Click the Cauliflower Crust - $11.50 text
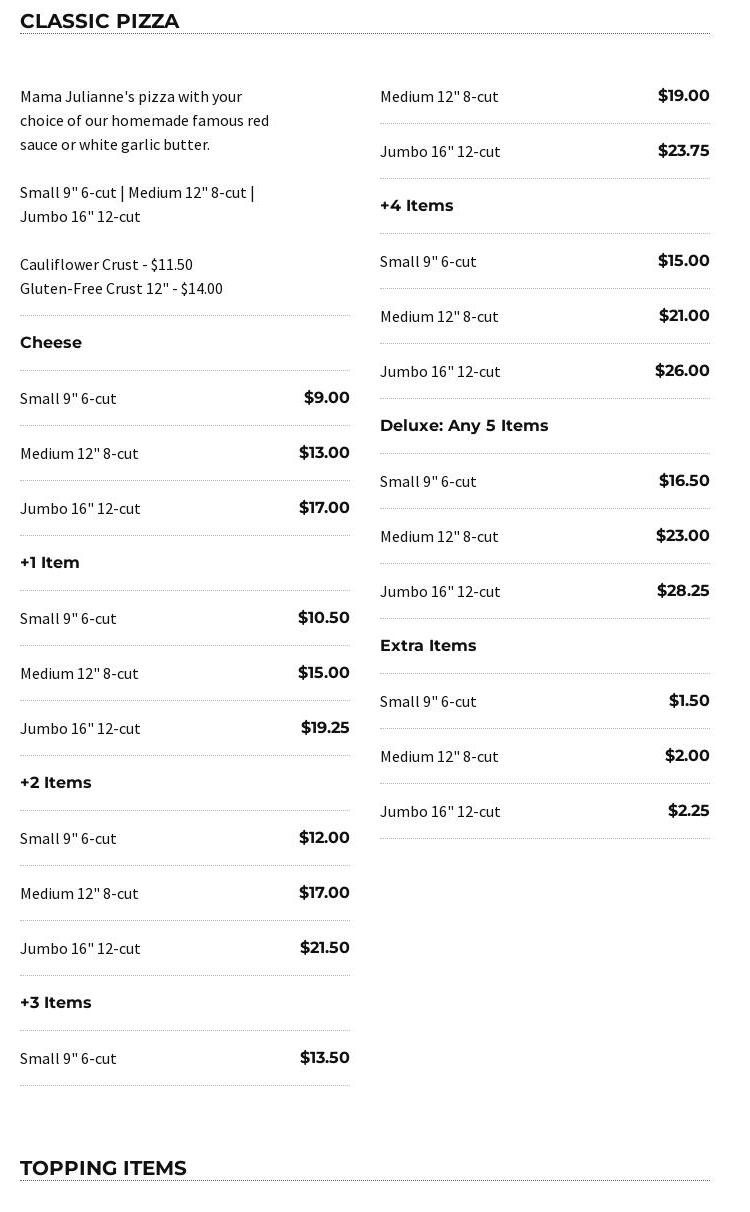The image size is (750, 1212). pyautogui.click(x=106, y=264)
